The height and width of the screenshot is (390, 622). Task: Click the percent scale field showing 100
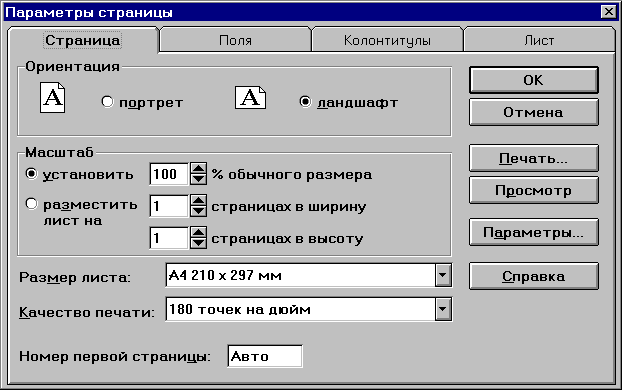coord(169,174)
